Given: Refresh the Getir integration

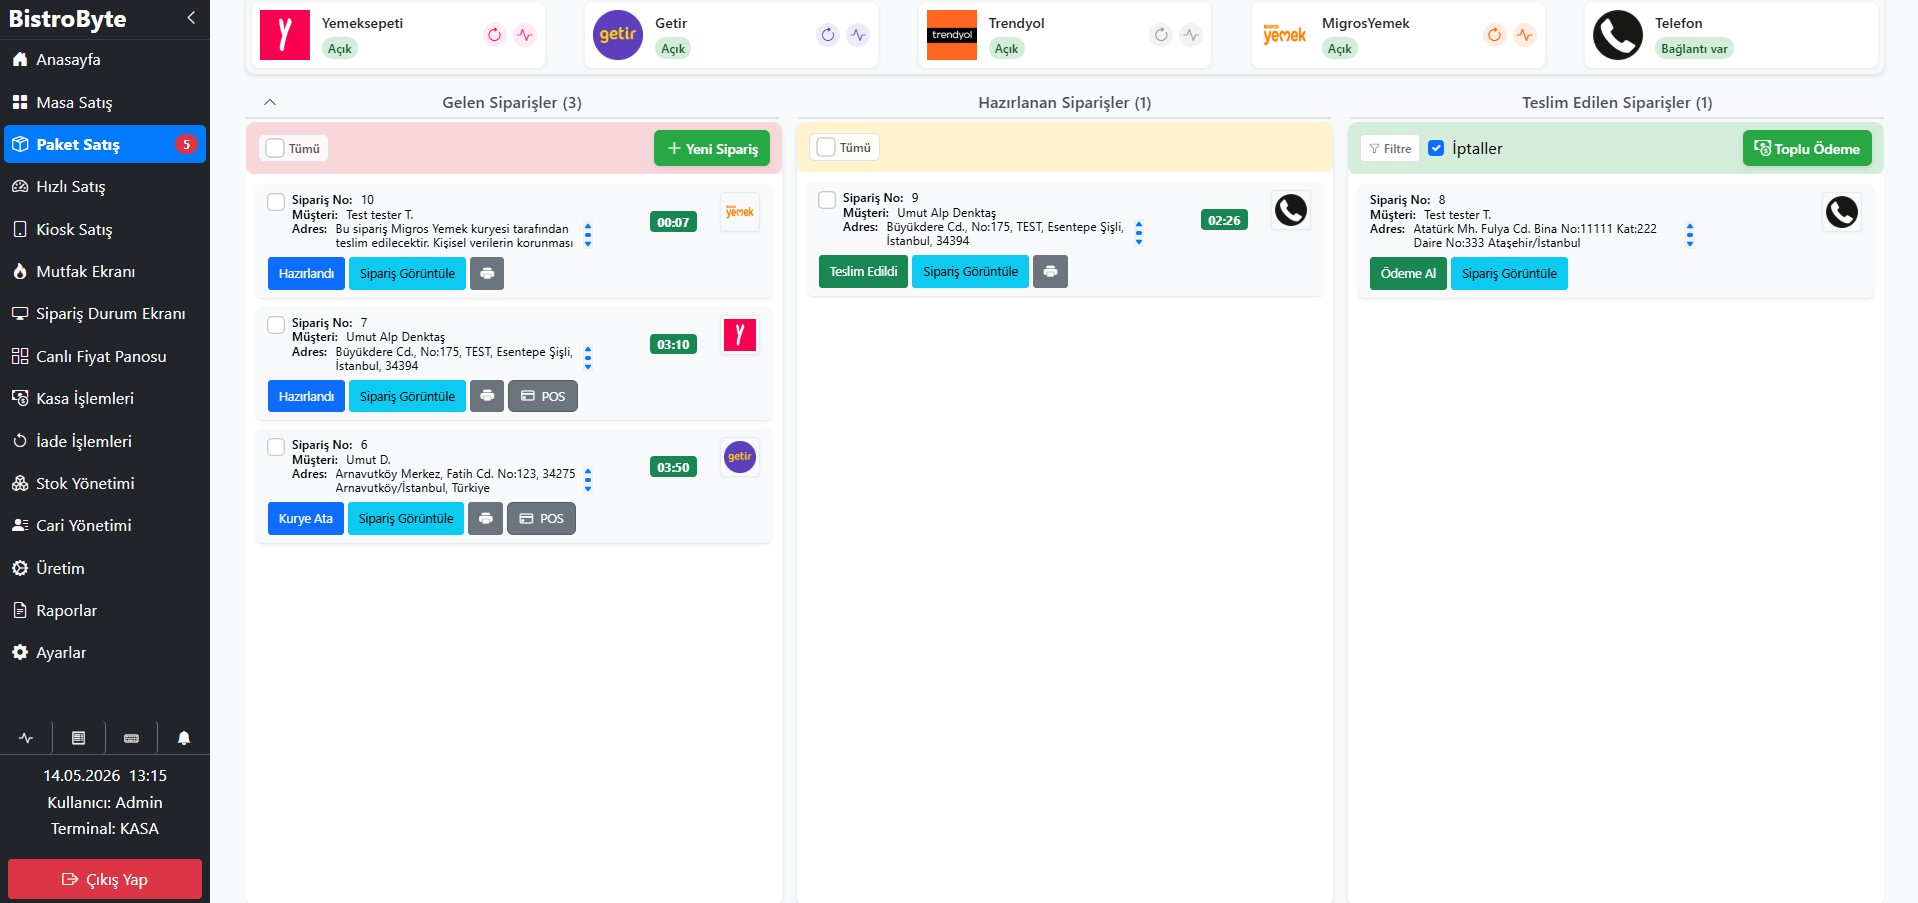Looking at the screenshot, I should pos(828,35).
